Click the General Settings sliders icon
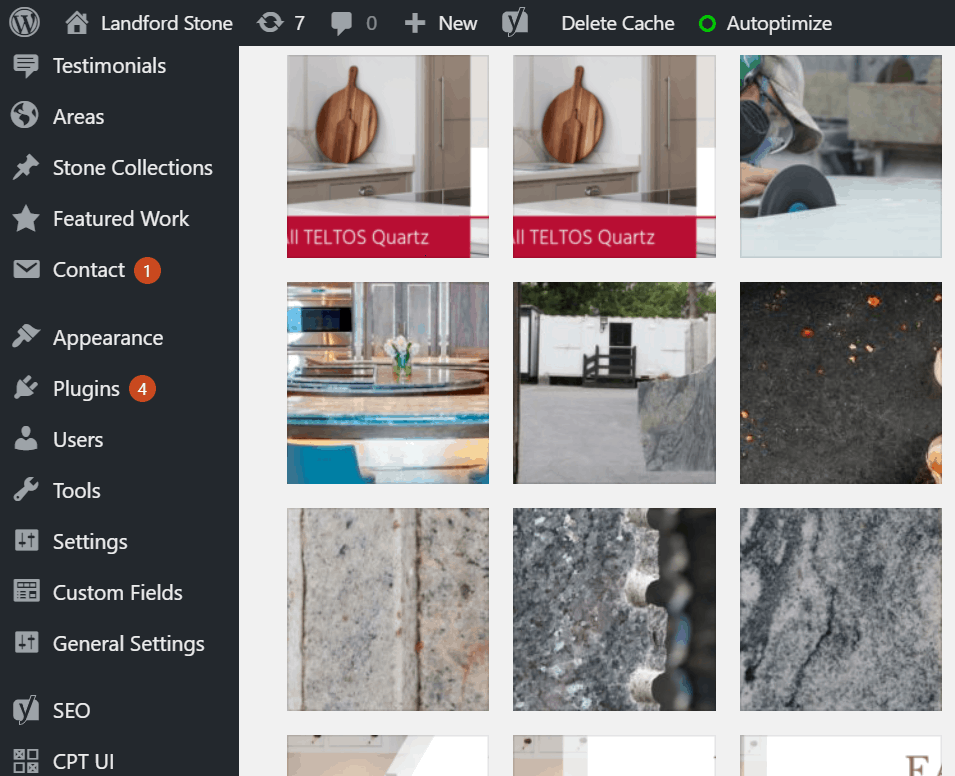 [x=26, y=643]
